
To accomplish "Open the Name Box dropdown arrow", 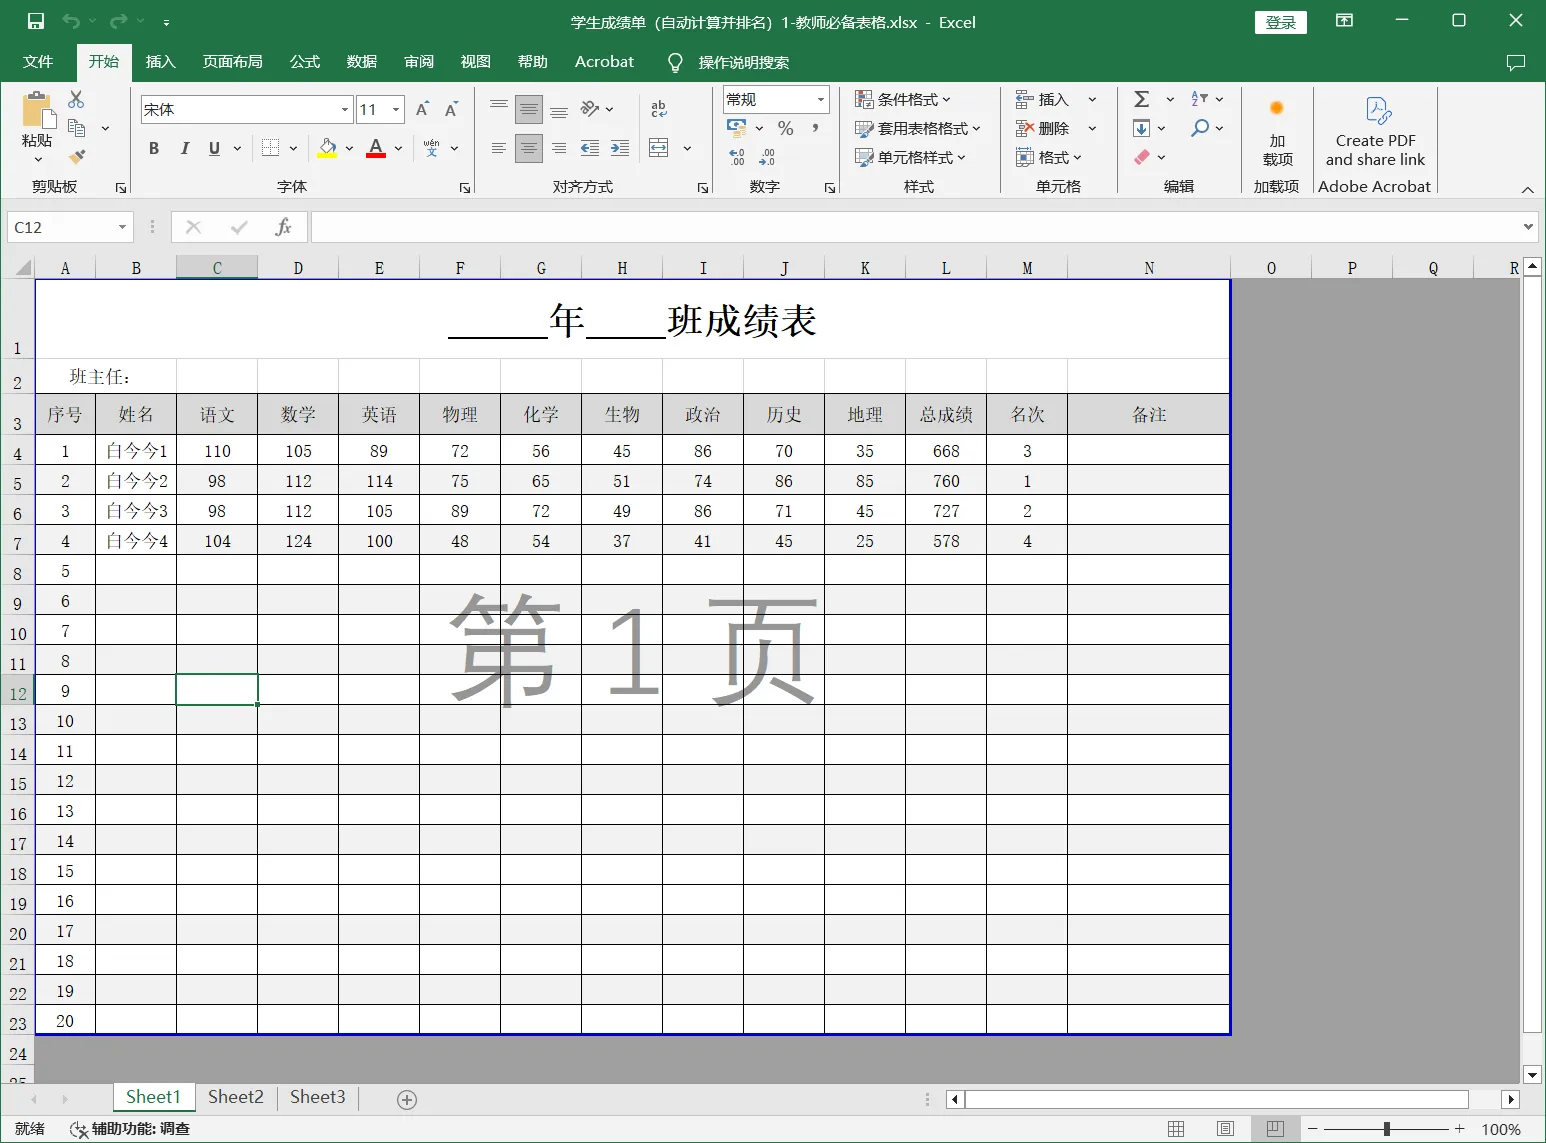I will (x=122, y=227).
